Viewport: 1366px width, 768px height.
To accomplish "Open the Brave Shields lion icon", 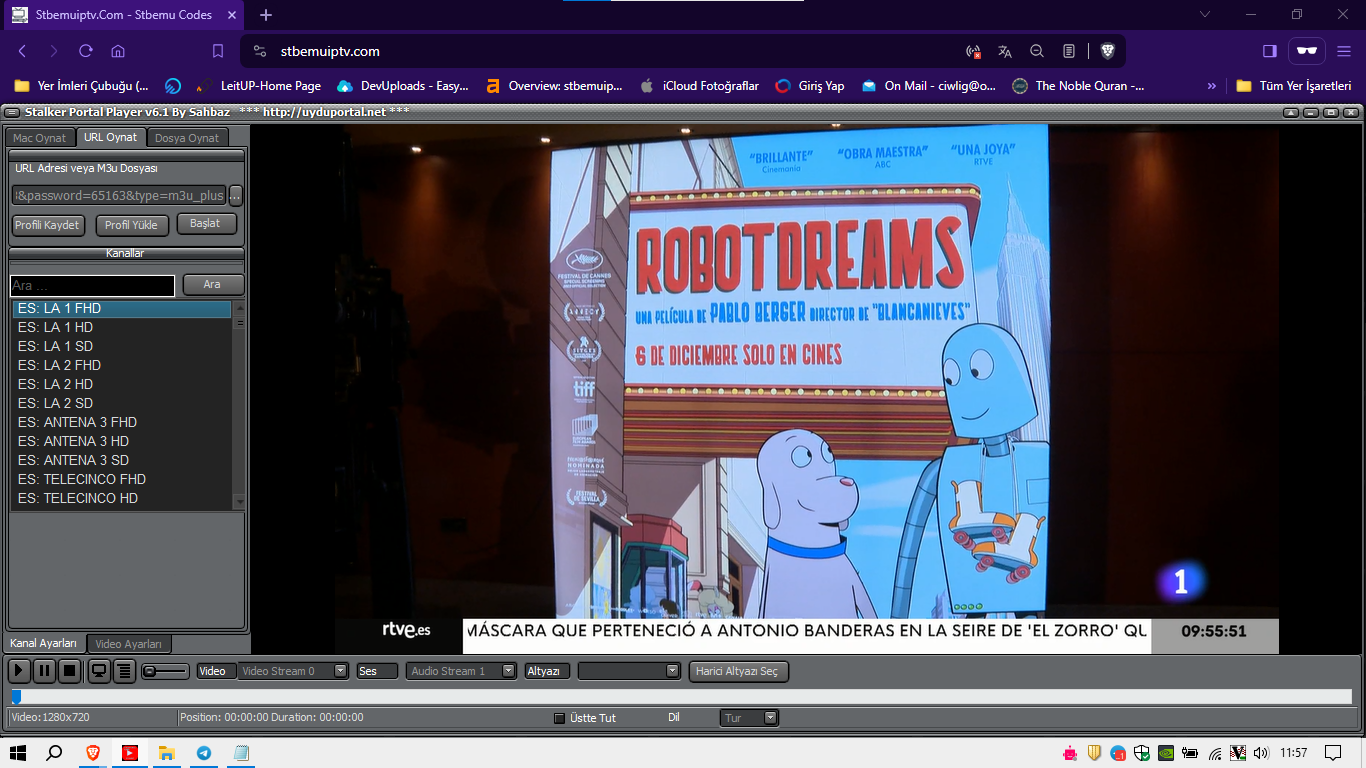I will tap(1108, 51).
